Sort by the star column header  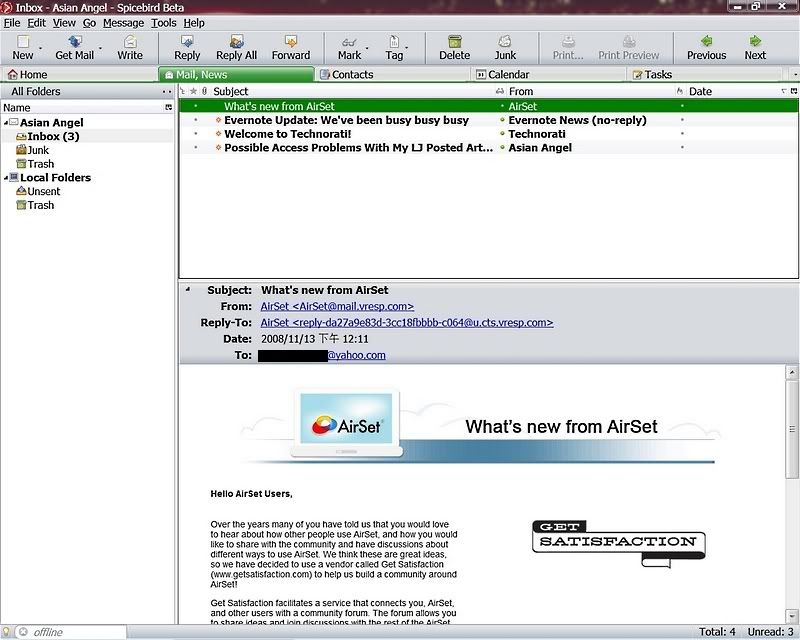[193, 91]
